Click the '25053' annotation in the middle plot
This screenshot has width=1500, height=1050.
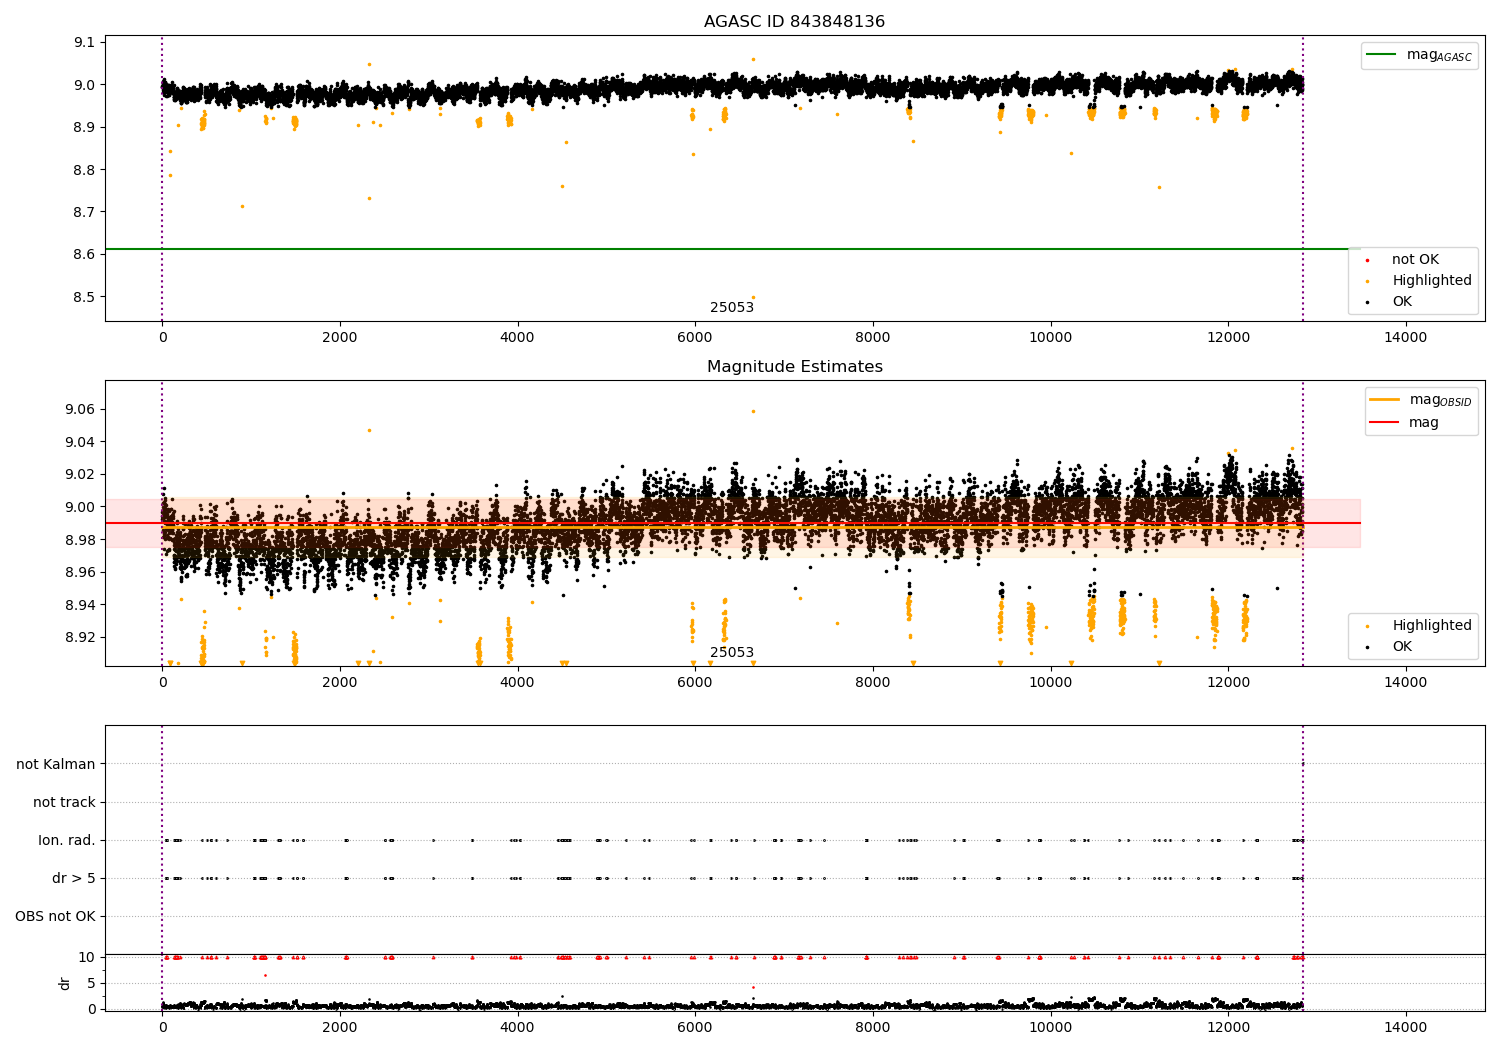732,653
